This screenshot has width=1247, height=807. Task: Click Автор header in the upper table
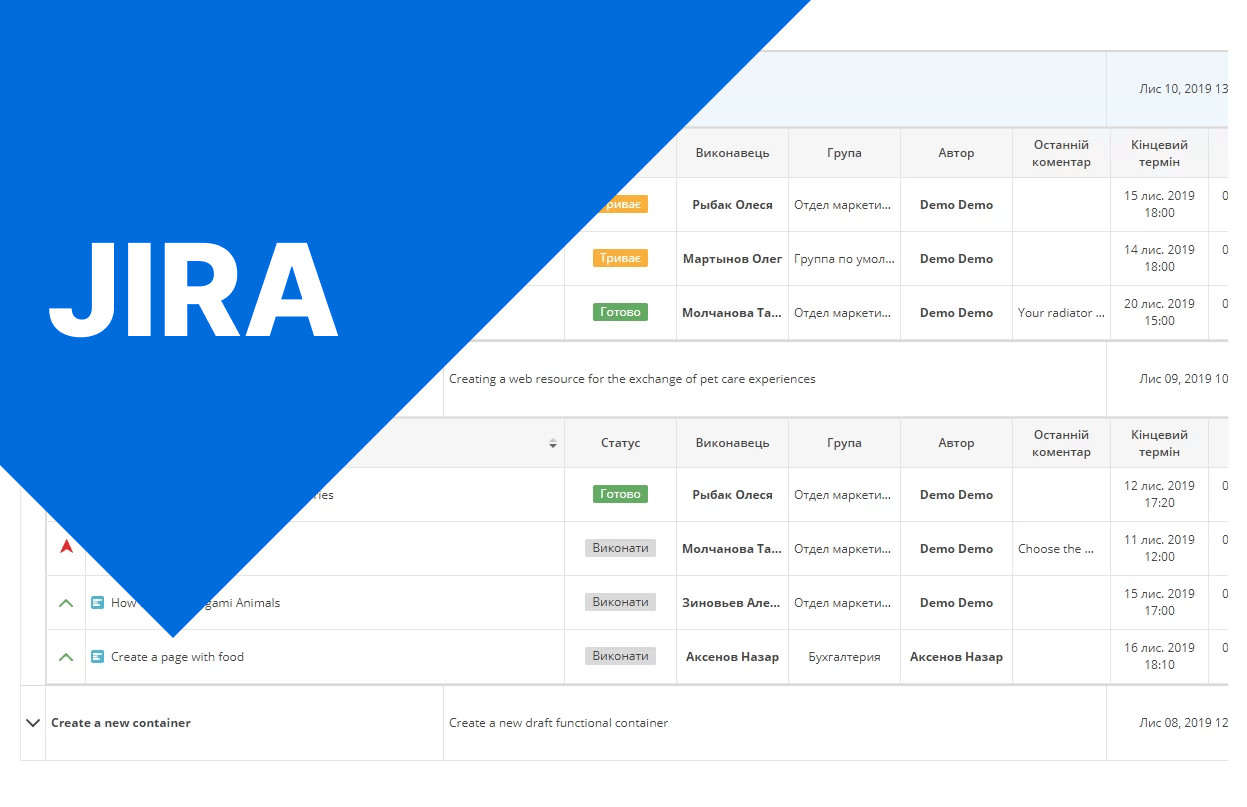[x=956, y=153]
